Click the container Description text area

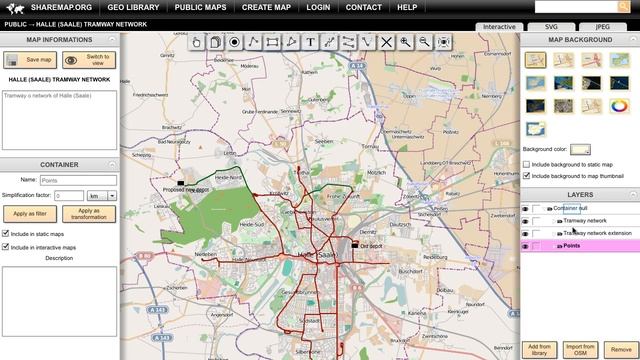coord(59,302)
